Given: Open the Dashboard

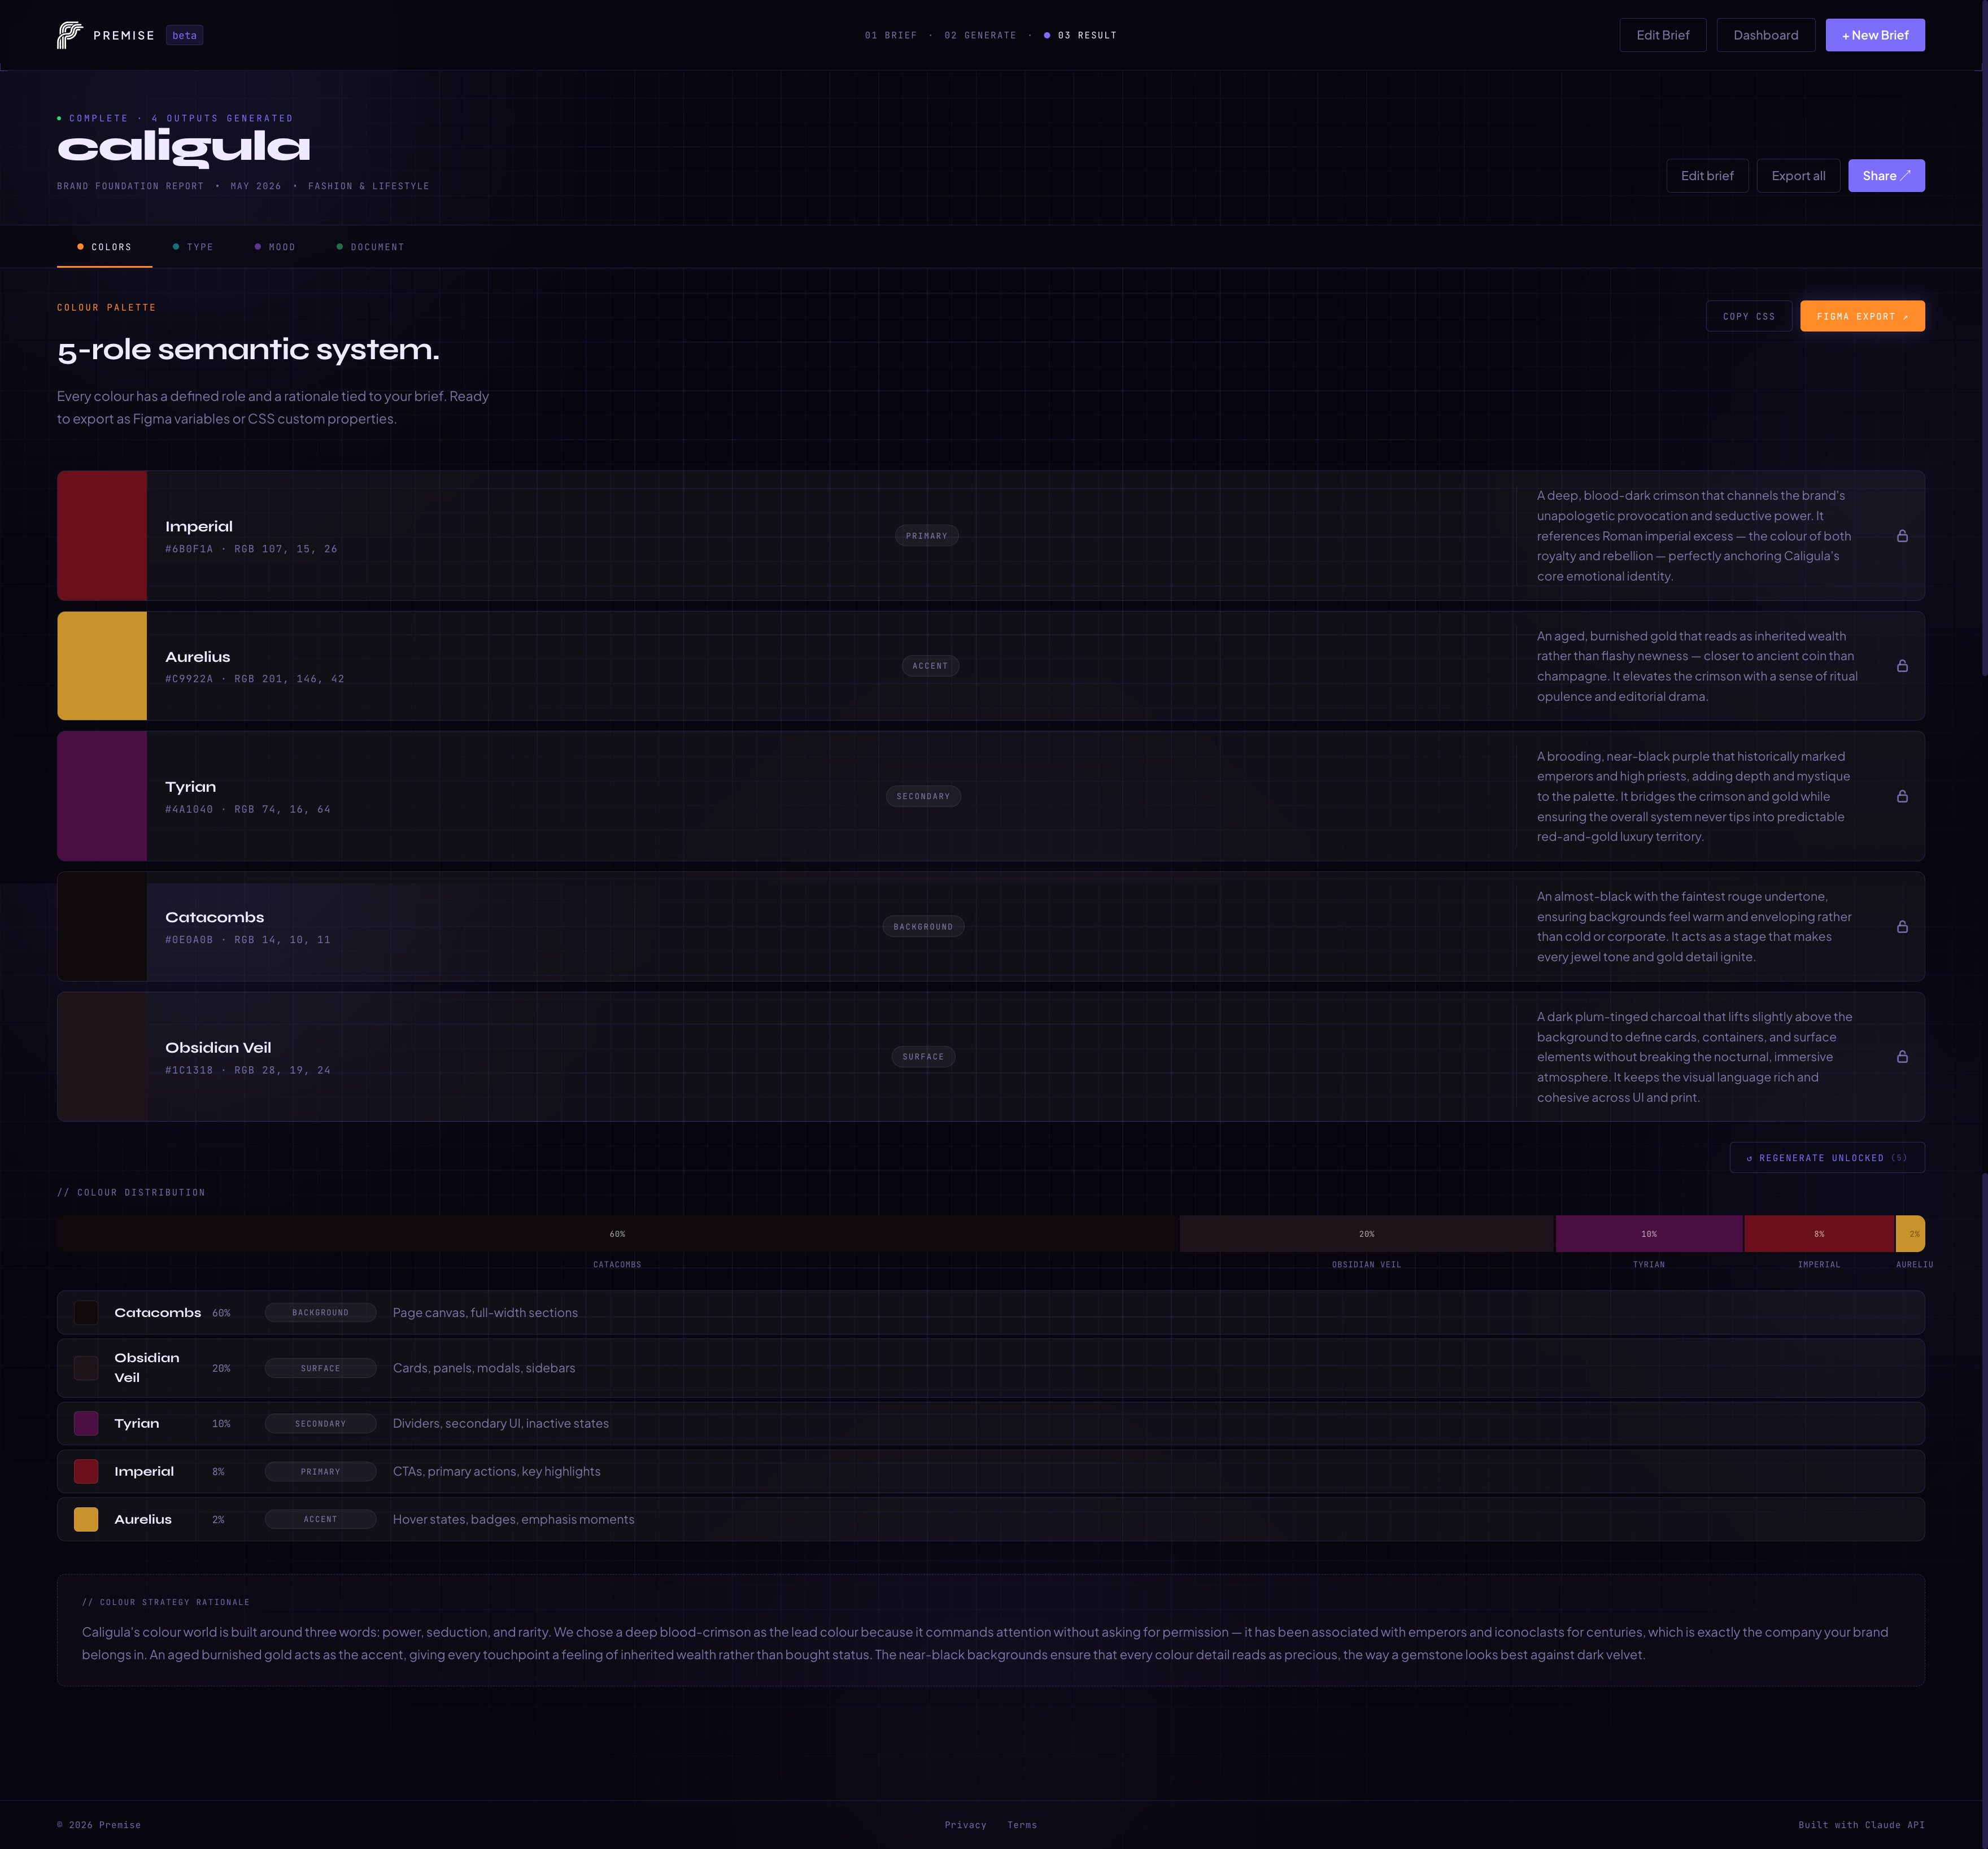Looking at the screenshot, I should [x=1765, y=35].
